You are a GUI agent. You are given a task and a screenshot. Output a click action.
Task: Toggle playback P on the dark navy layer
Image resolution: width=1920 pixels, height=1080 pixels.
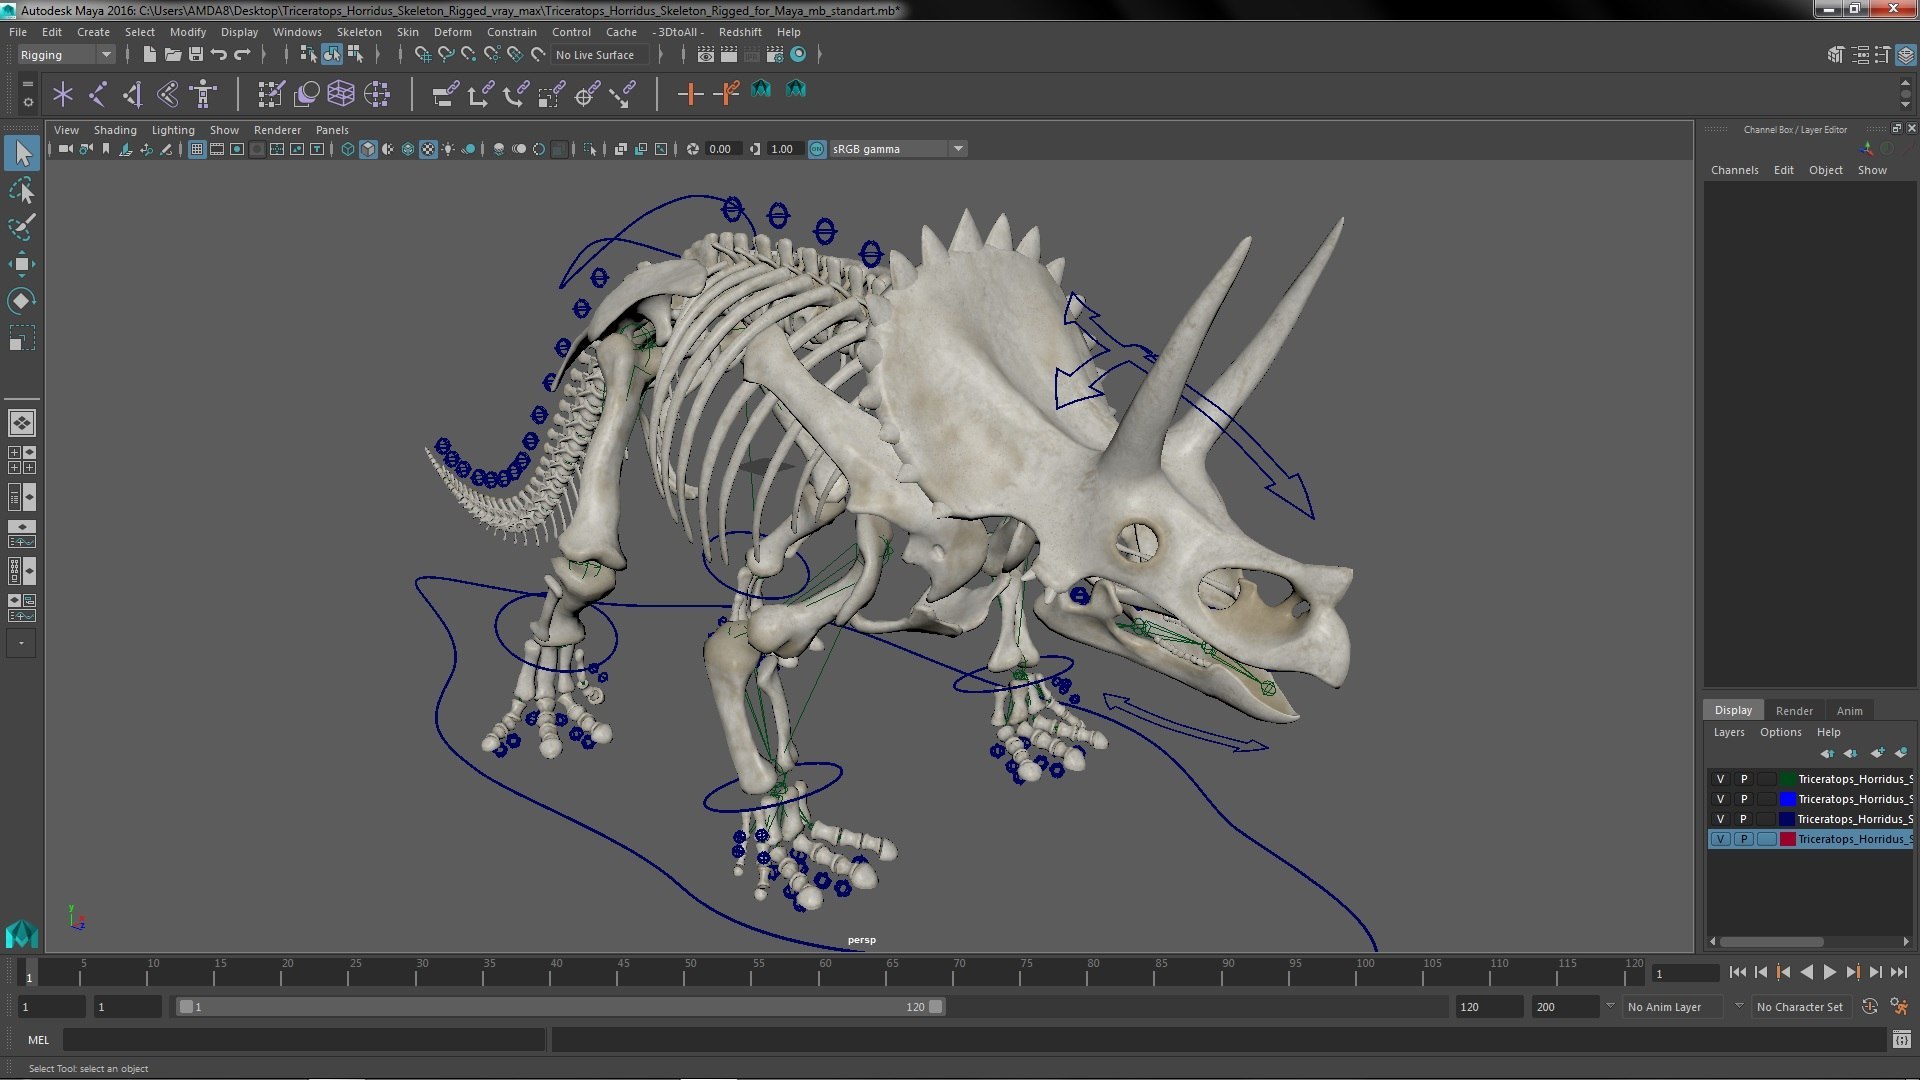click(x=1743, y=819)
